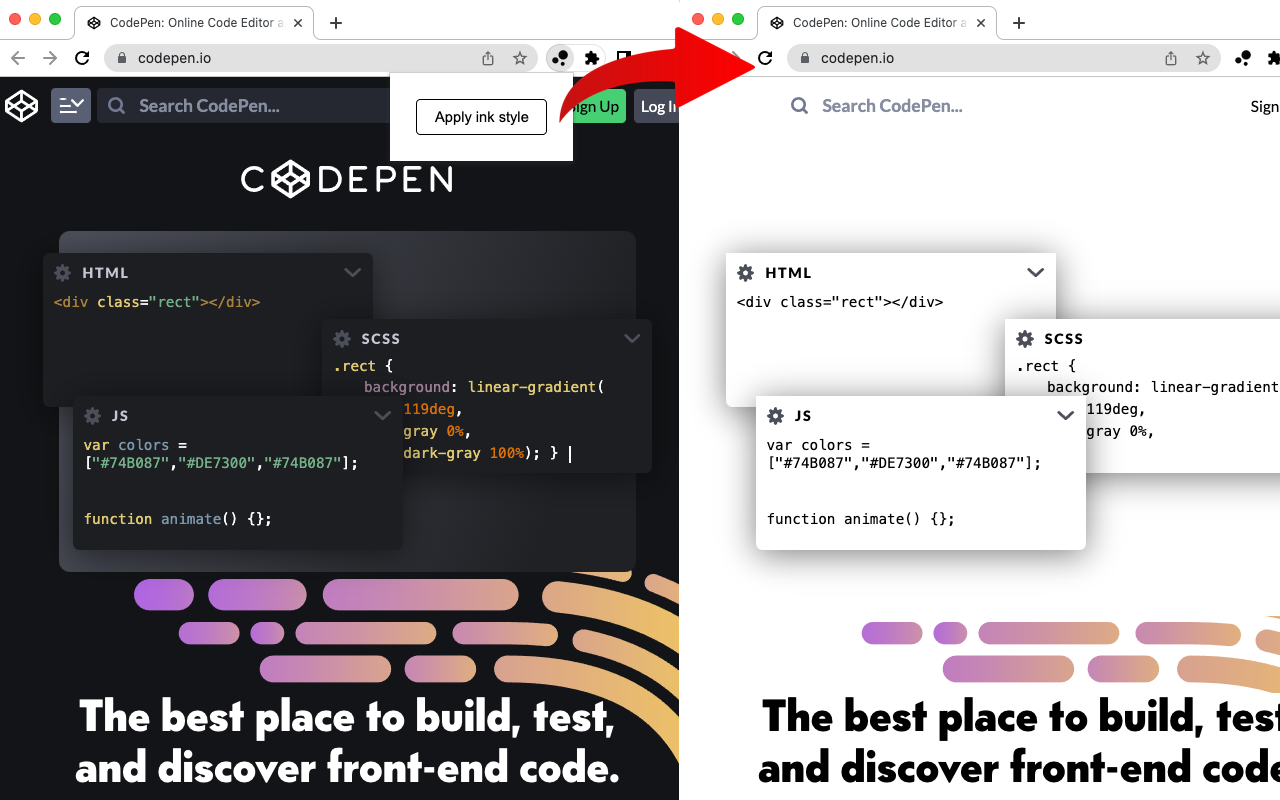The image size is (1280, 800).
Task: Click share icon in right browser address bar
Action: (1171, 58)
